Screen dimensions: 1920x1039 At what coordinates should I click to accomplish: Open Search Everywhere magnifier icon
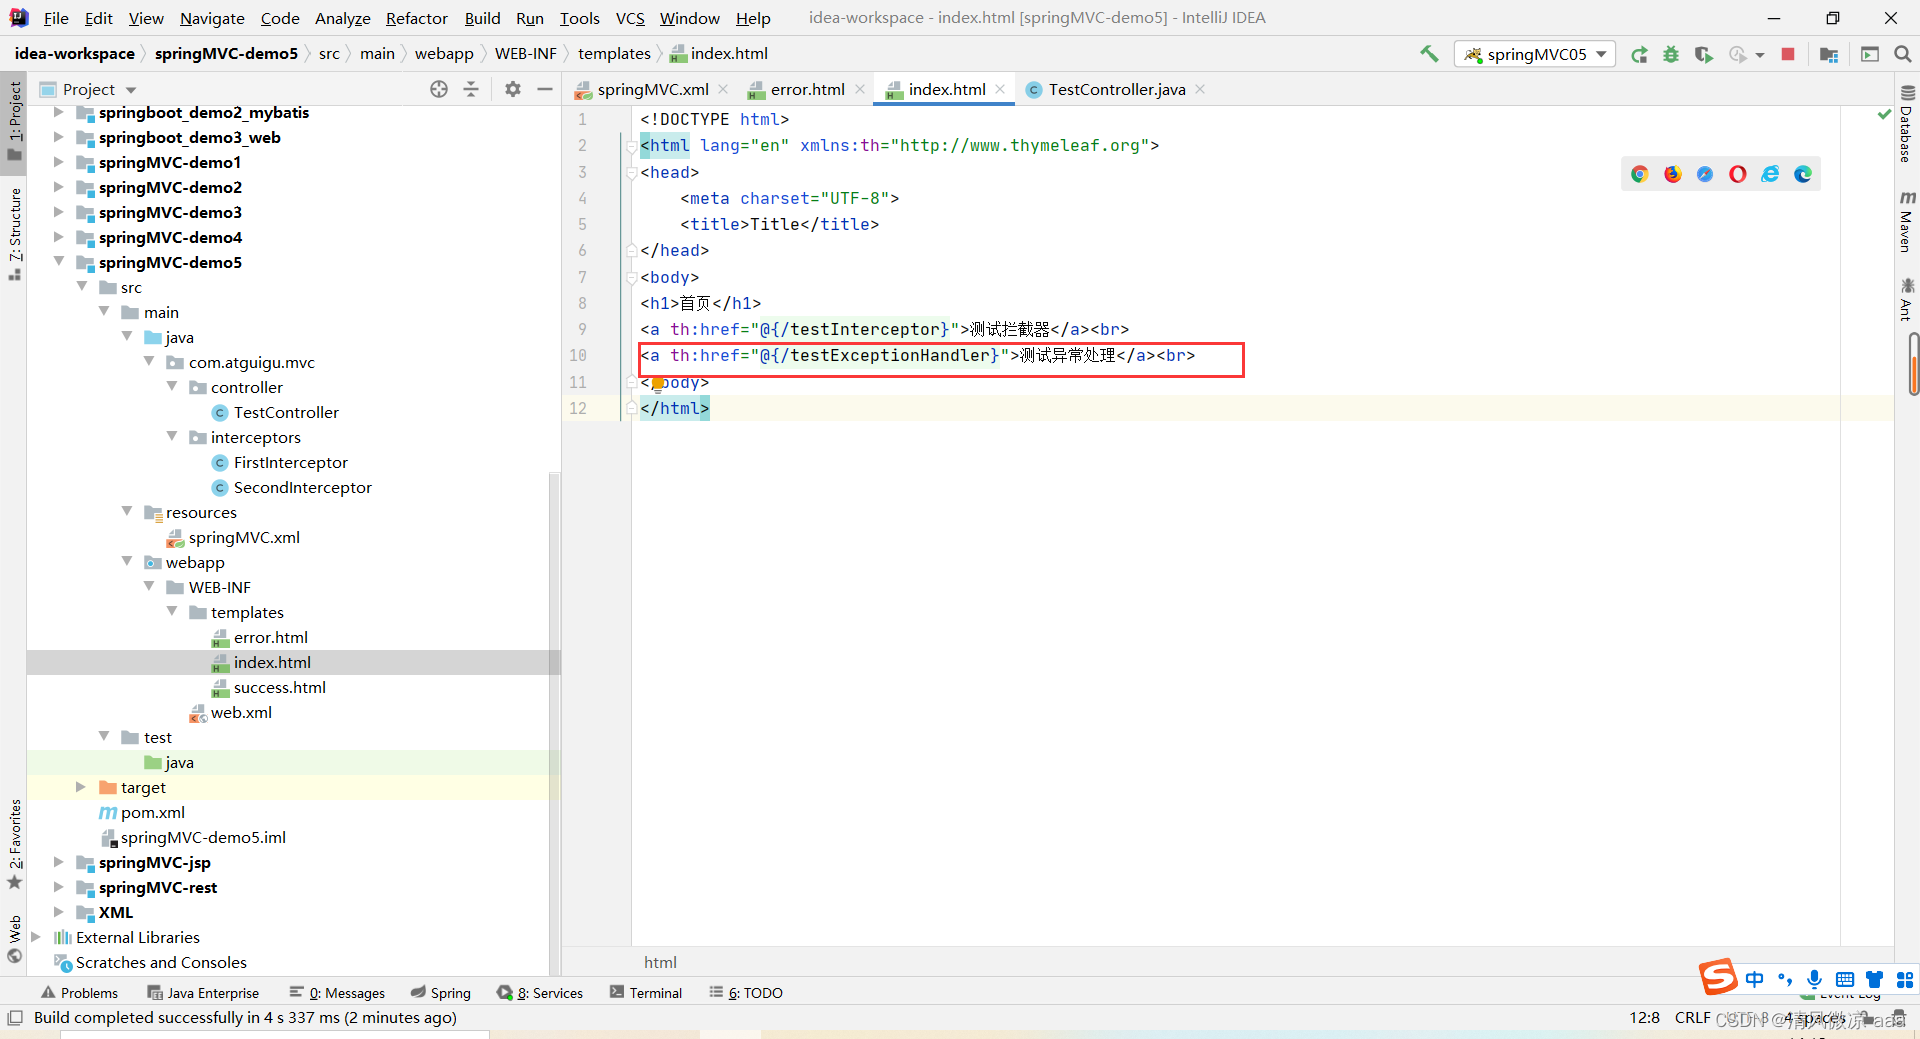(x=1903, y=54)
